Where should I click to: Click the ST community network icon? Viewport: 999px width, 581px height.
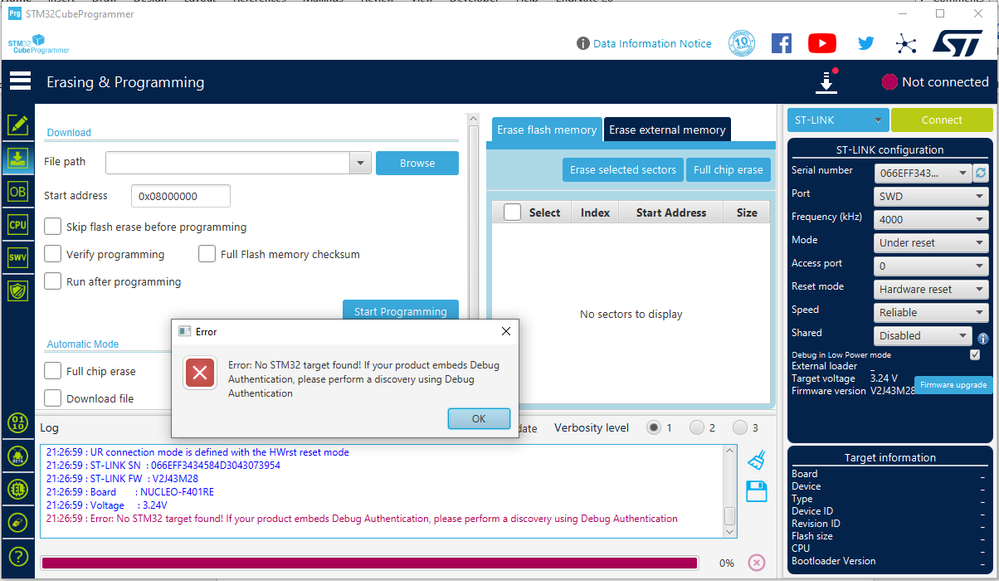pyautogui.click(x=905, y=43)
